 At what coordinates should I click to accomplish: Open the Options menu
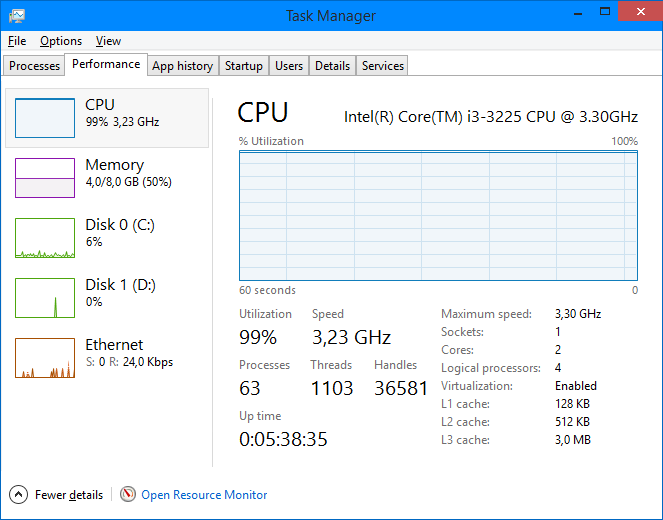point(61,41)
